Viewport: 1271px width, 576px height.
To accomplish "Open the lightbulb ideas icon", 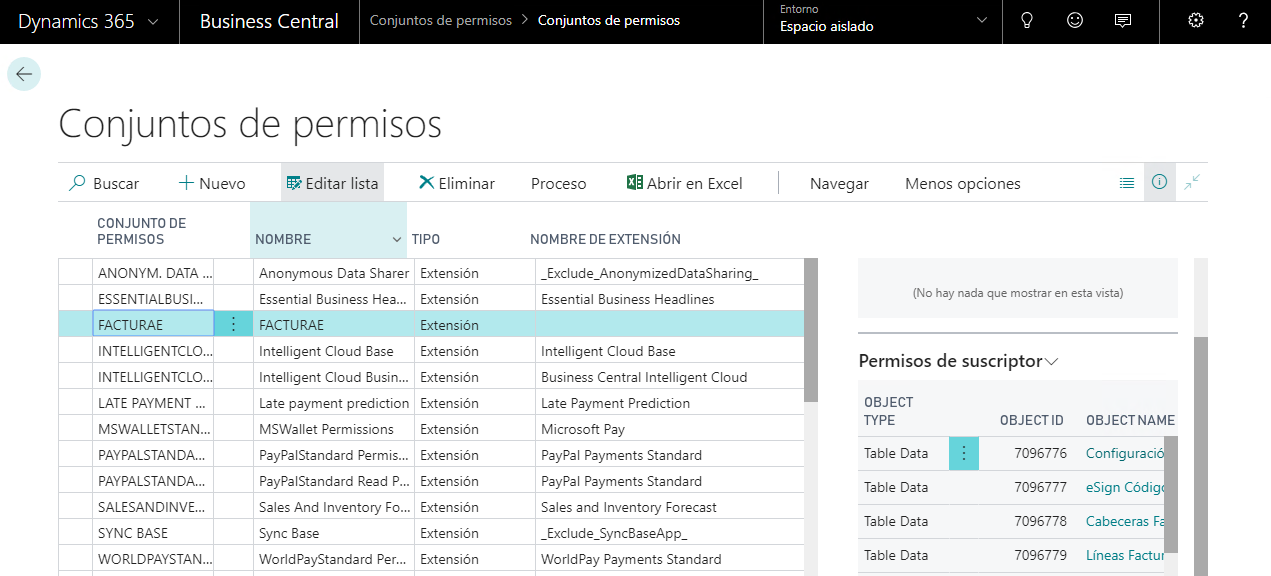I will coord(1026,20).
